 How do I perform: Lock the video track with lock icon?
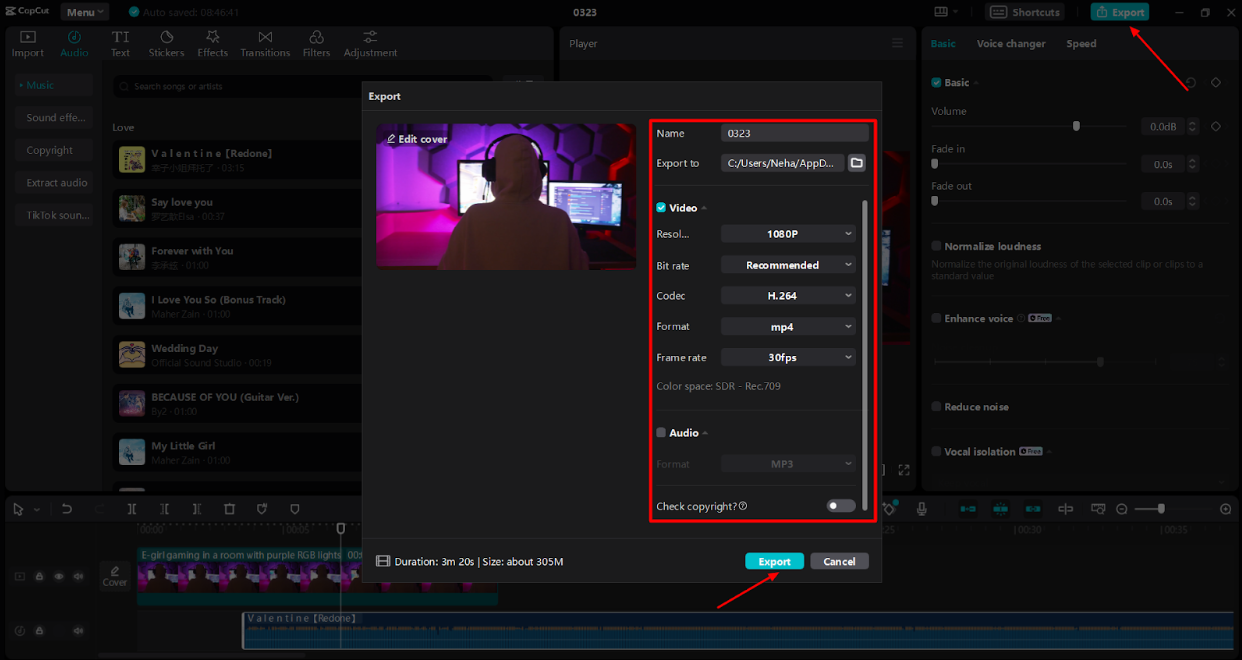click(39, 576)
